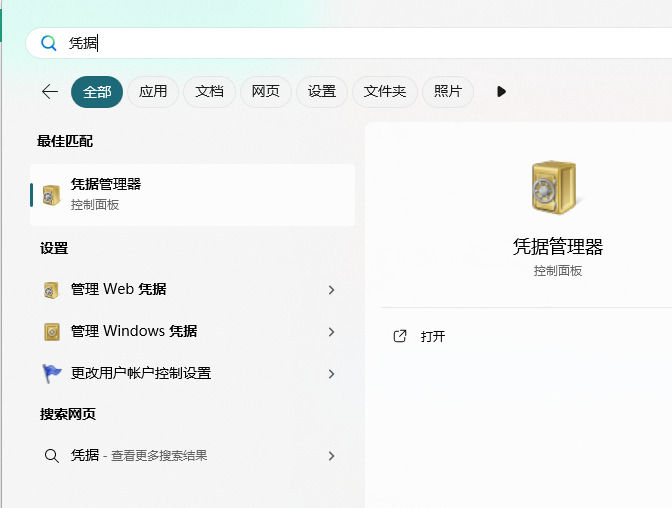Open the 管理 Windows 凭据 setting
The image size is (672, 508).
coord(192,331)
